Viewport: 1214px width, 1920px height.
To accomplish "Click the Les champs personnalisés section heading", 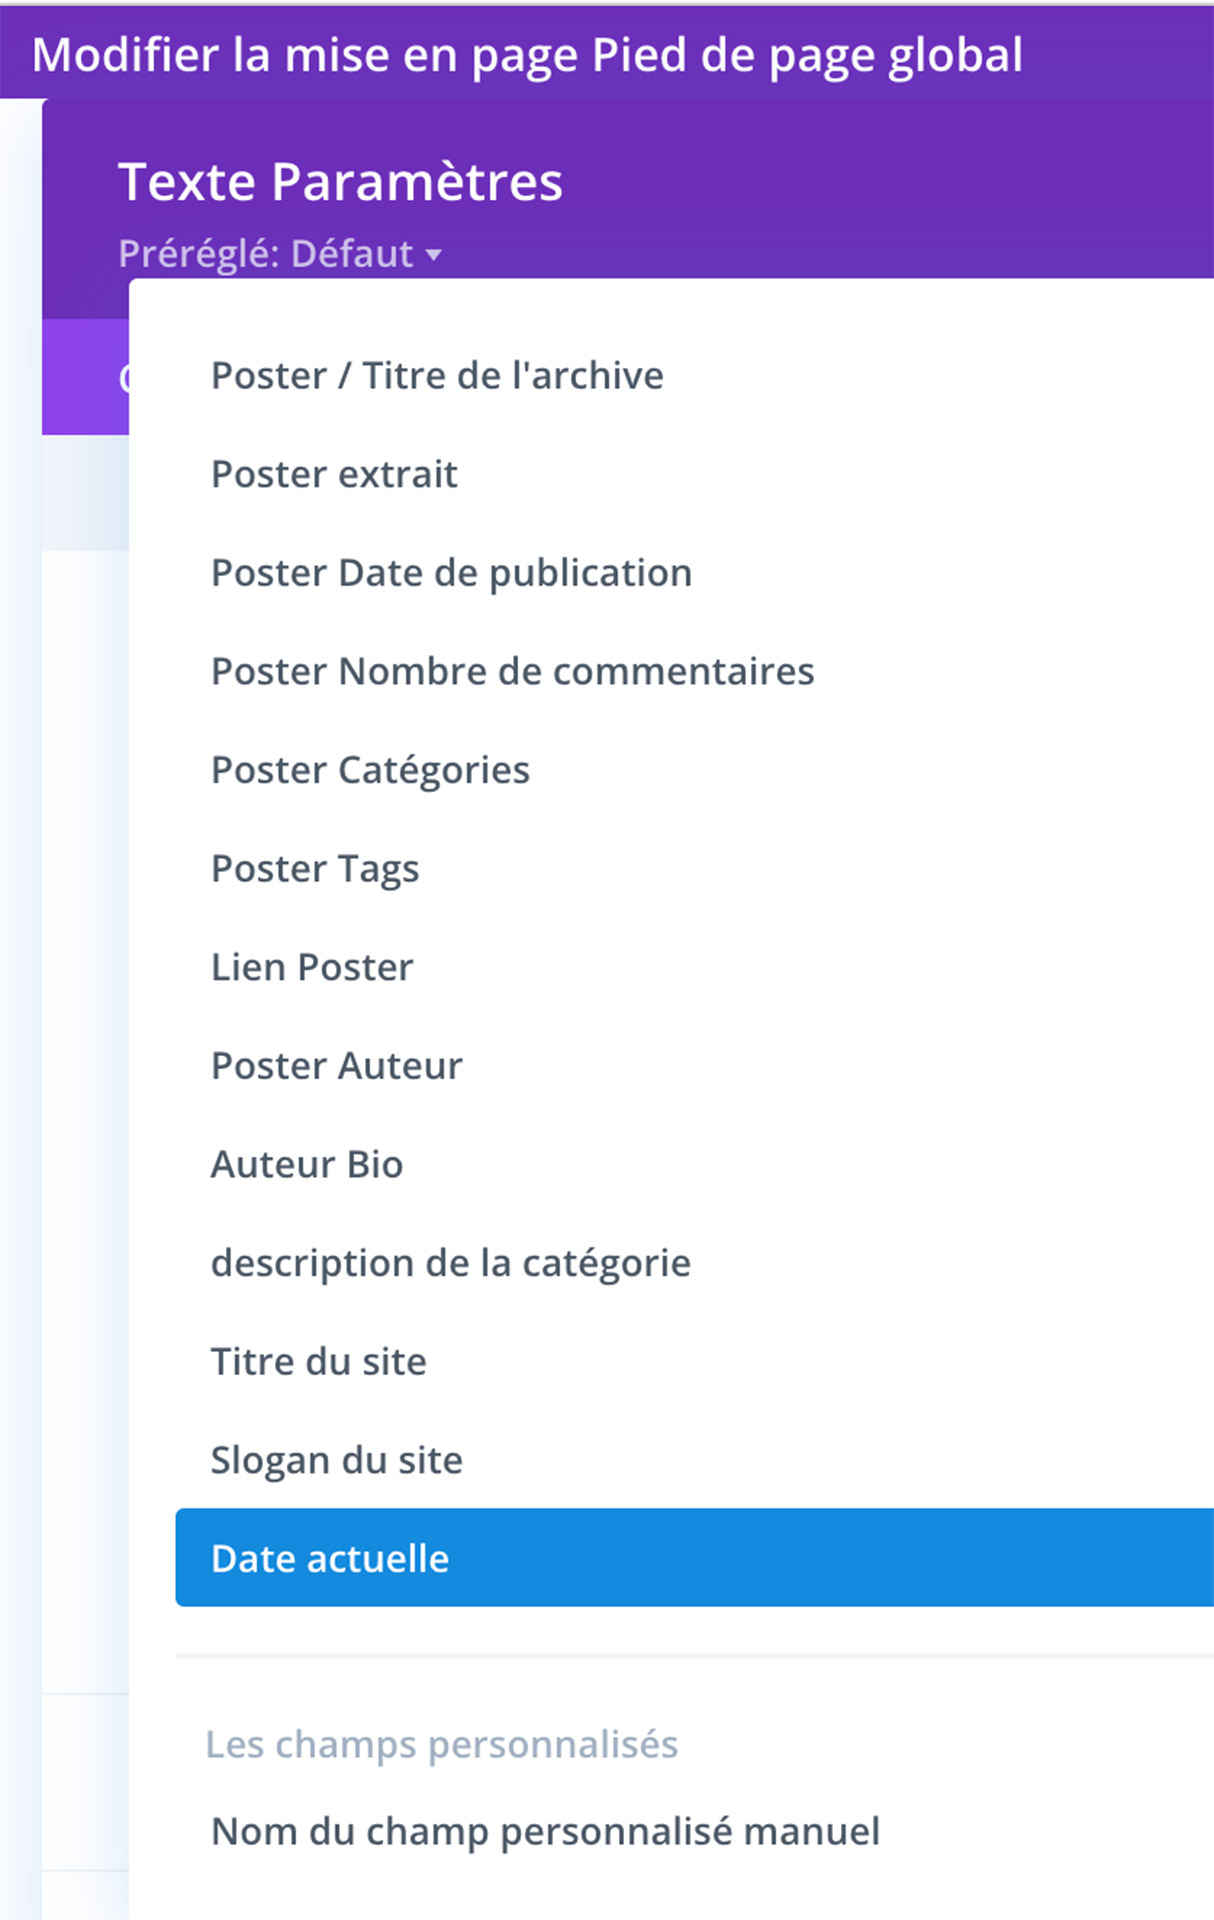I will [441, 1744].
